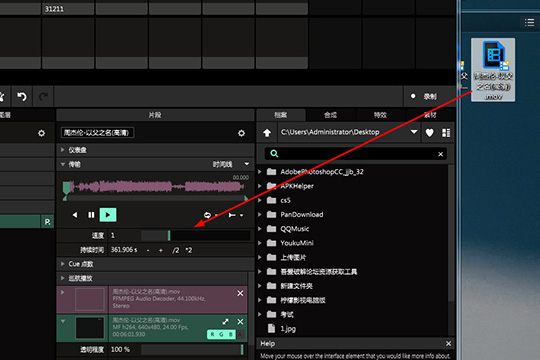Toggle the R button on layer
The image size is (540, 360).
47,222
